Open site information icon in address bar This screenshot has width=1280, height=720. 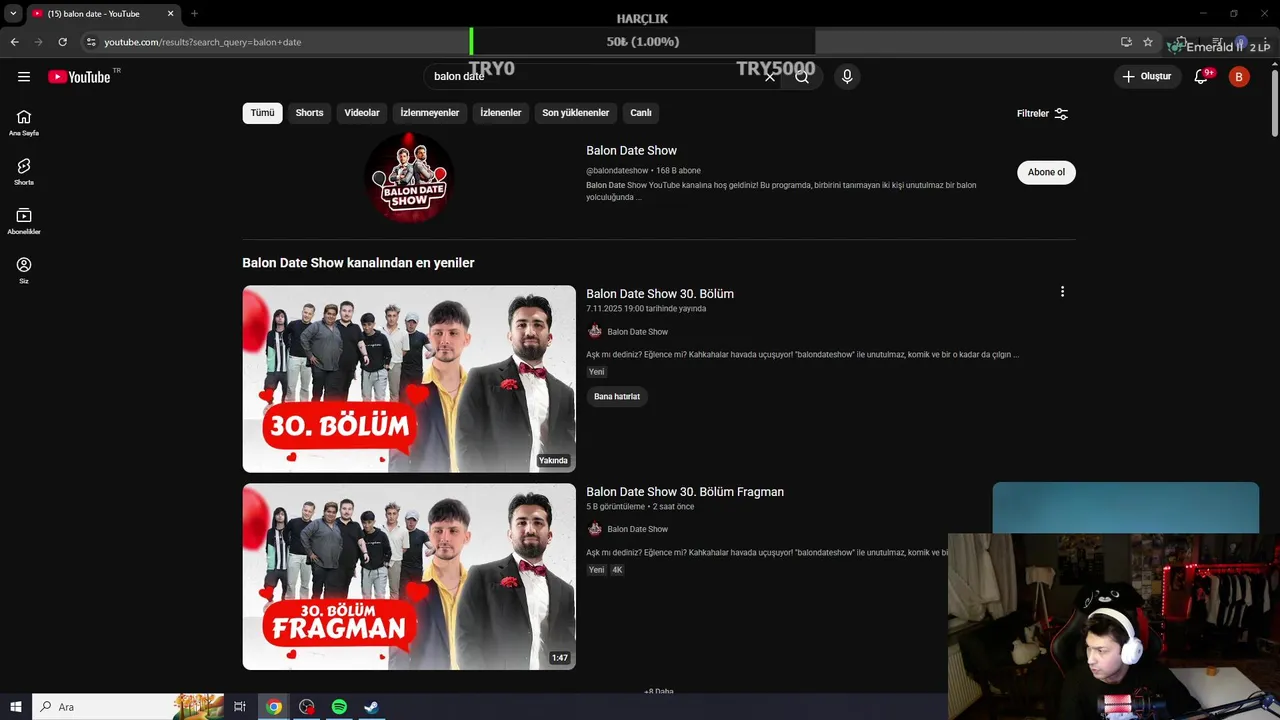pos(91,42)
